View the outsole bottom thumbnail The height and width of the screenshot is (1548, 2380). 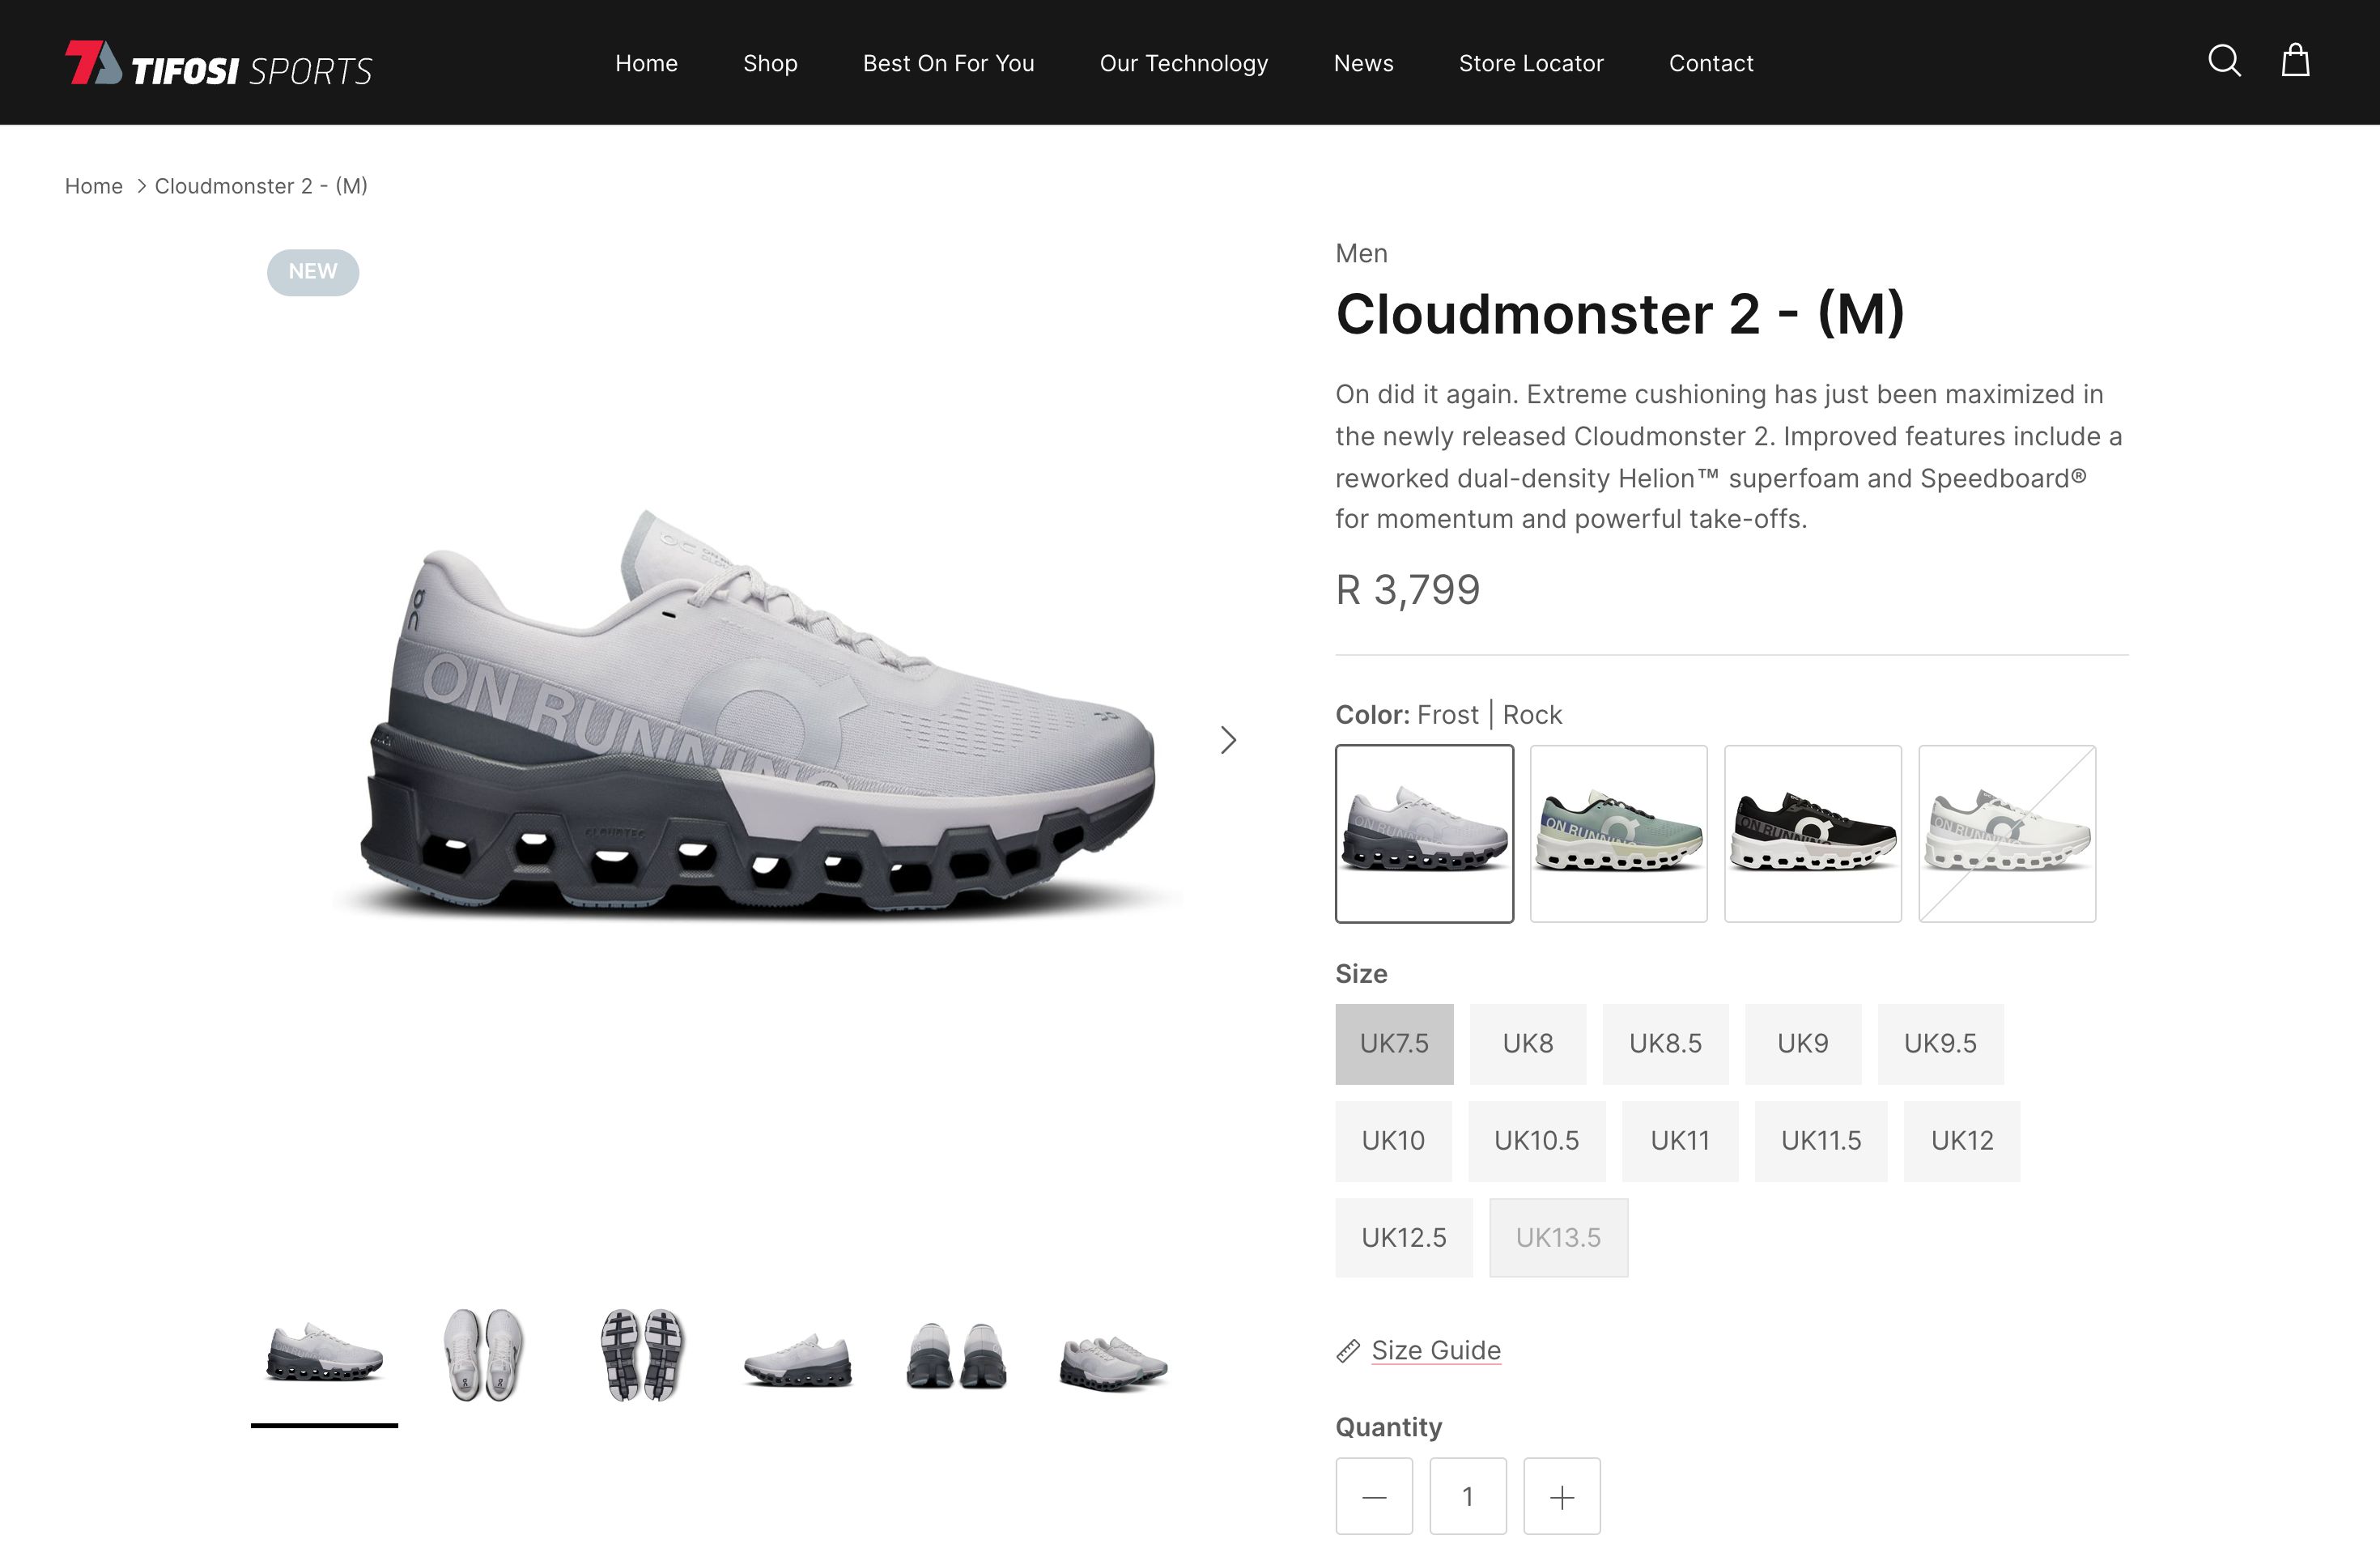click(x=642, y=1355)
